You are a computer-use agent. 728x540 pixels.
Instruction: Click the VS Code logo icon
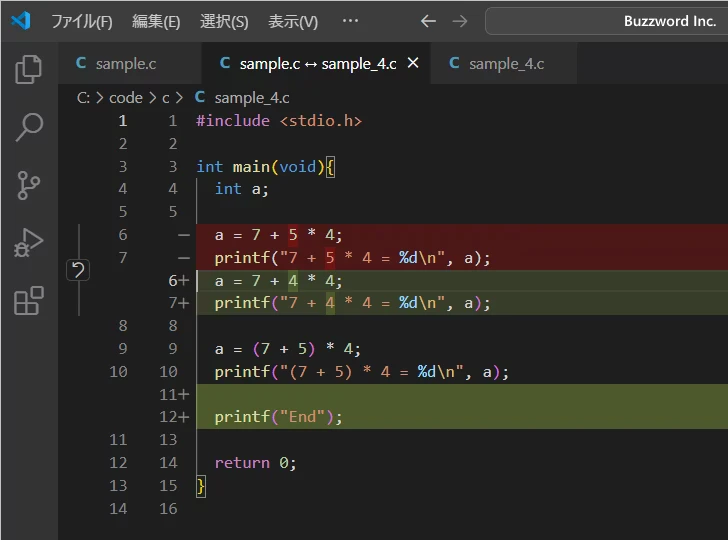point(21,21)
